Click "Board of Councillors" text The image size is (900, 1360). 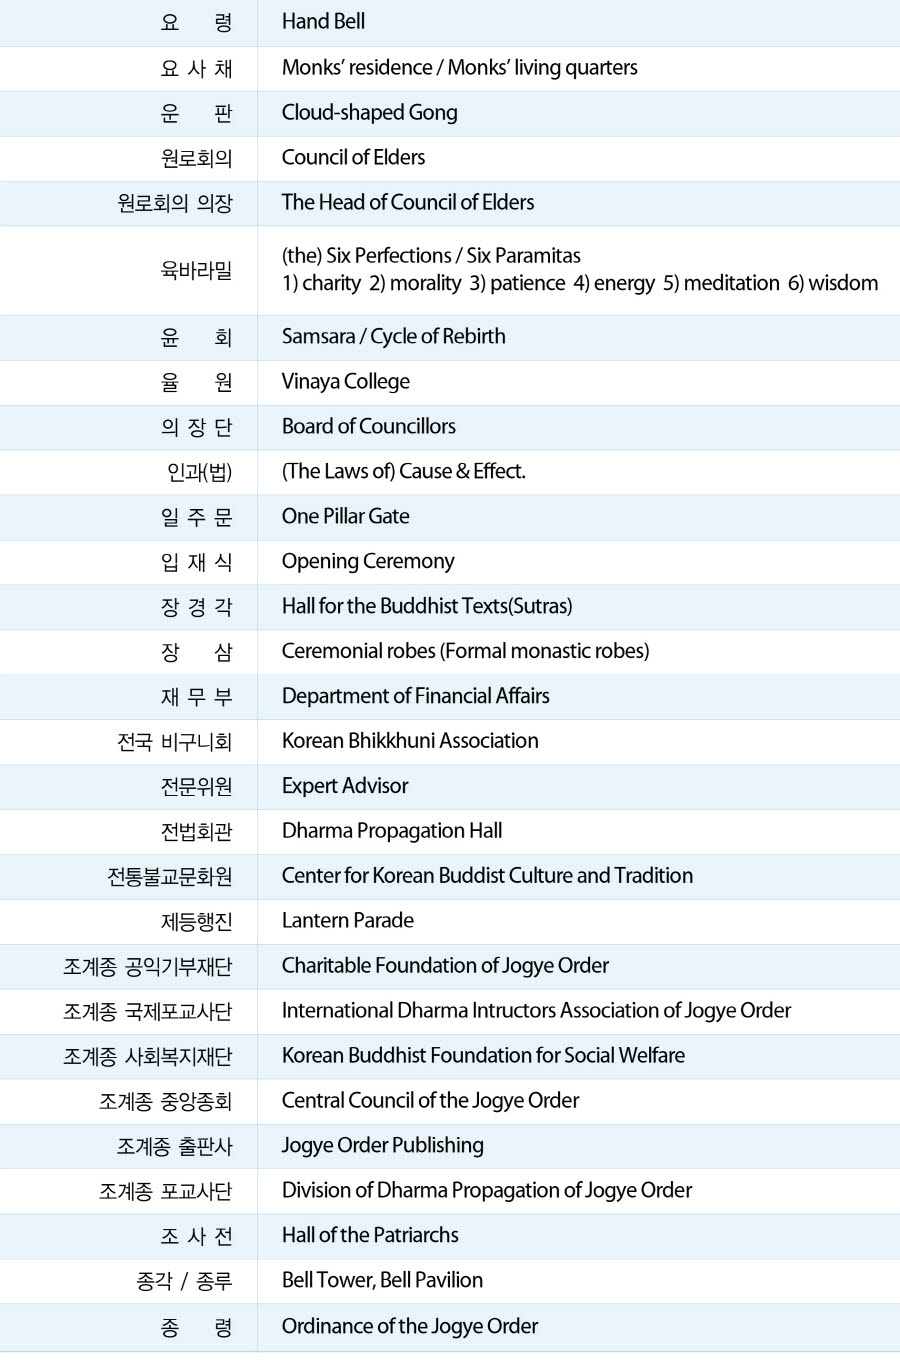(x=368, y=427)
